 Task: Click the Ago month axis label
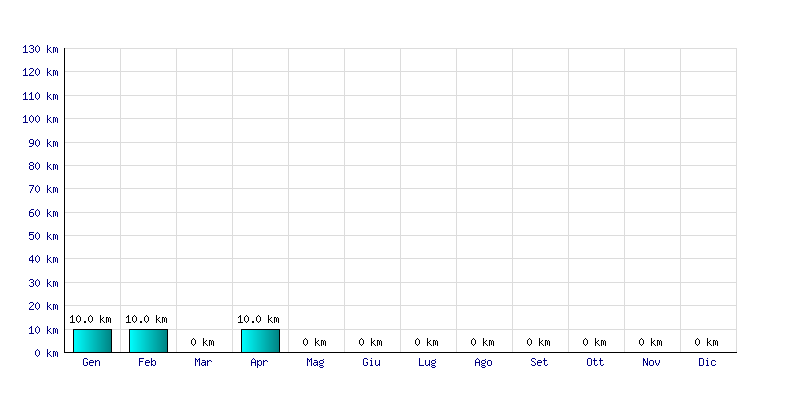[483, 362]
